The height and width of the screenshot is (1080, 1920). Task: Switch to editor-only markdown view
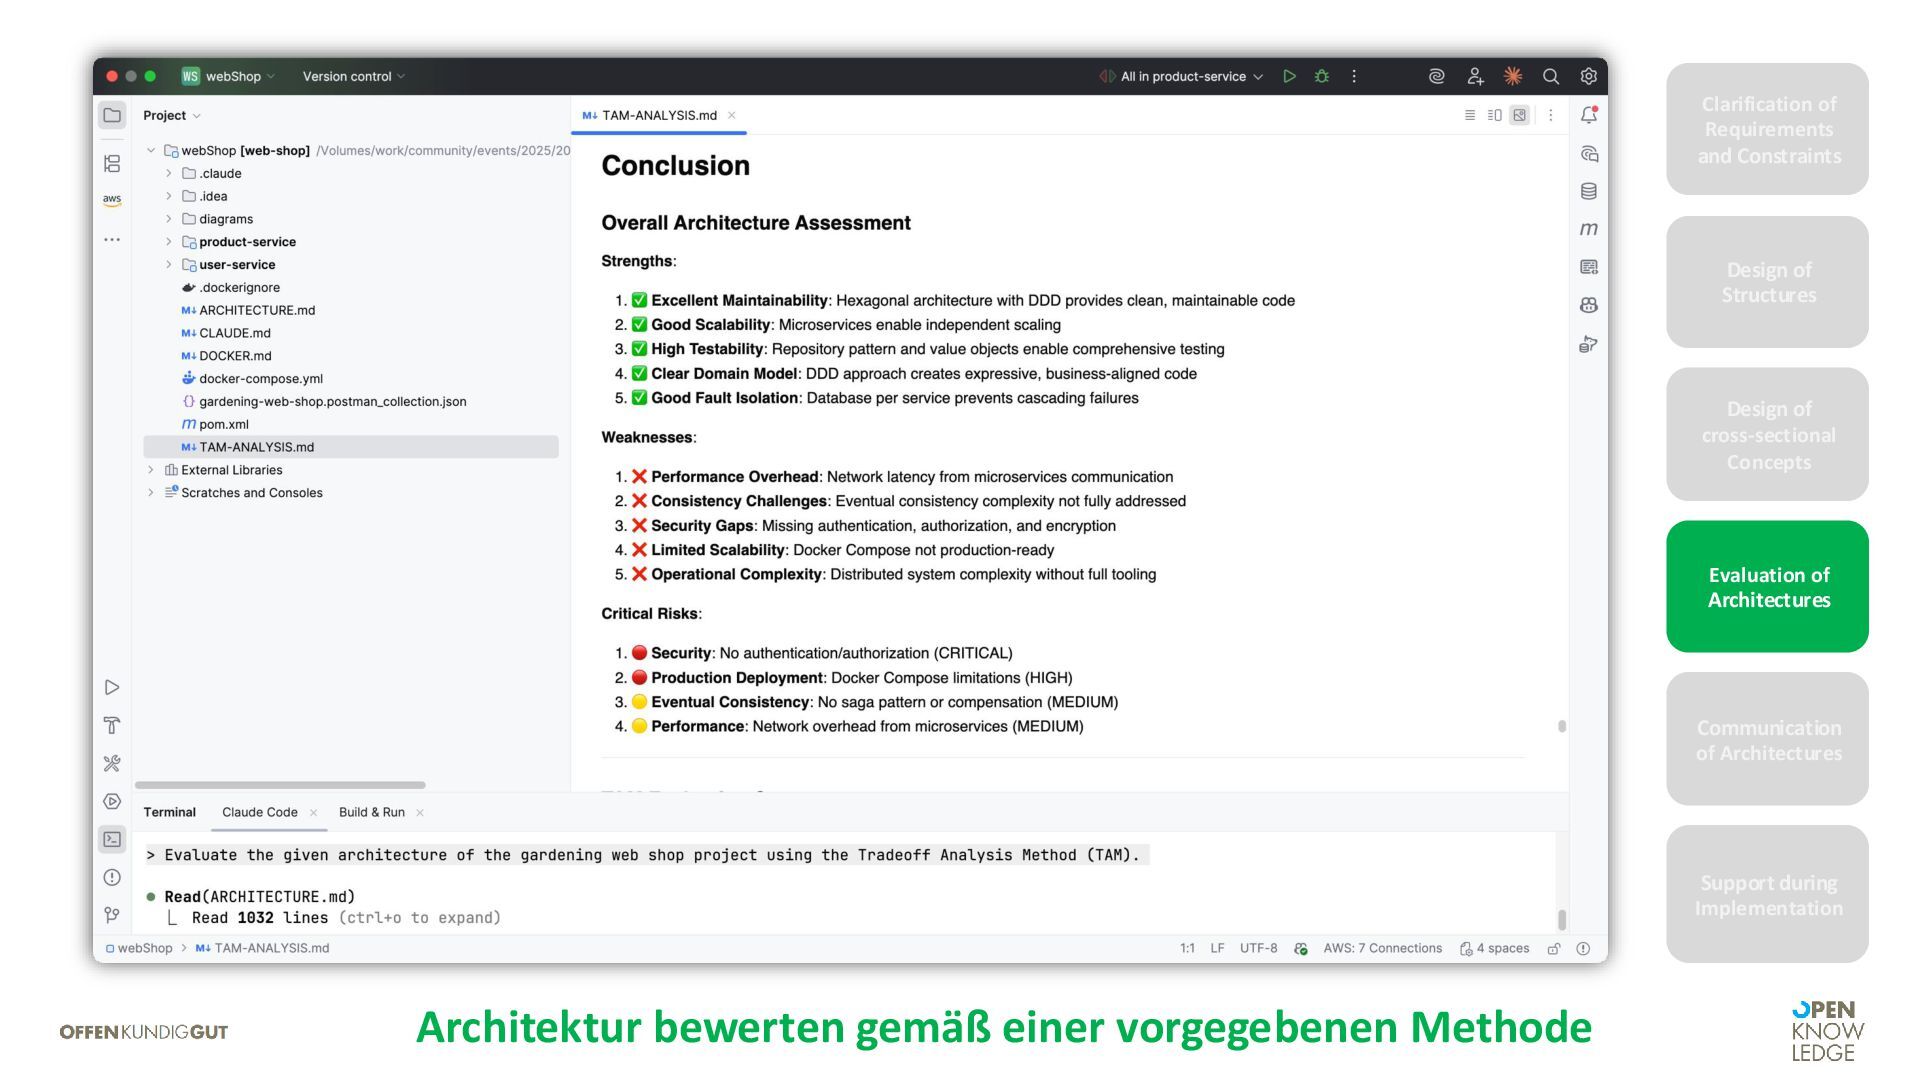point(1469,115)
